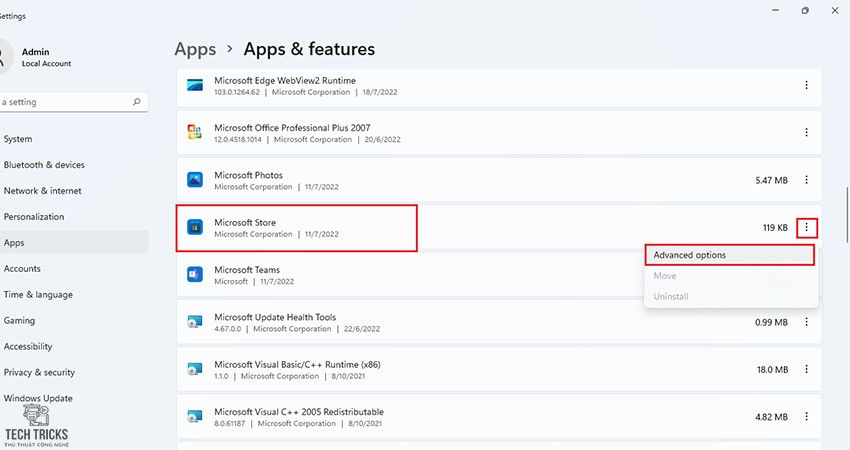Click the Microsoft Teams app icon
This screenshot has width=850, height=450.
tap(195, 274)
